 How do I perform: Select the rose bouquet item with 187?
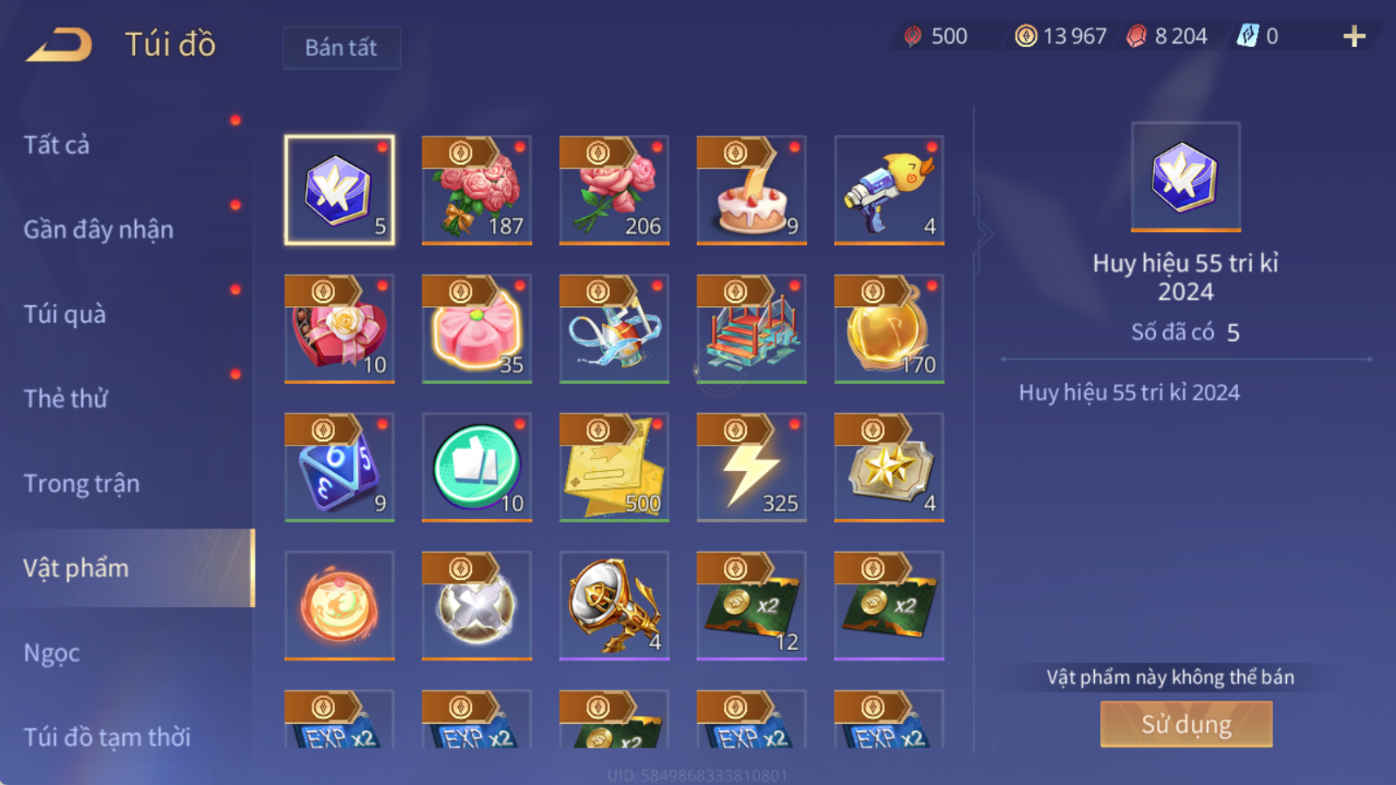point(477,190)
